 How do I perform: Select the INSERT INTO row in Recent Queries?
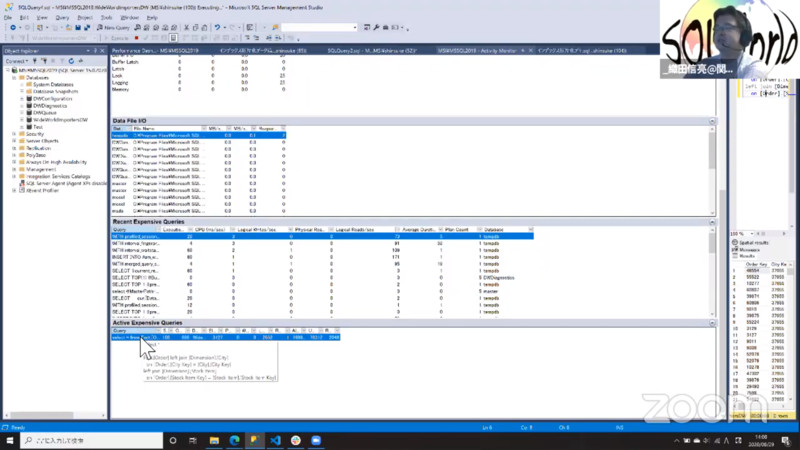(322, 257)
